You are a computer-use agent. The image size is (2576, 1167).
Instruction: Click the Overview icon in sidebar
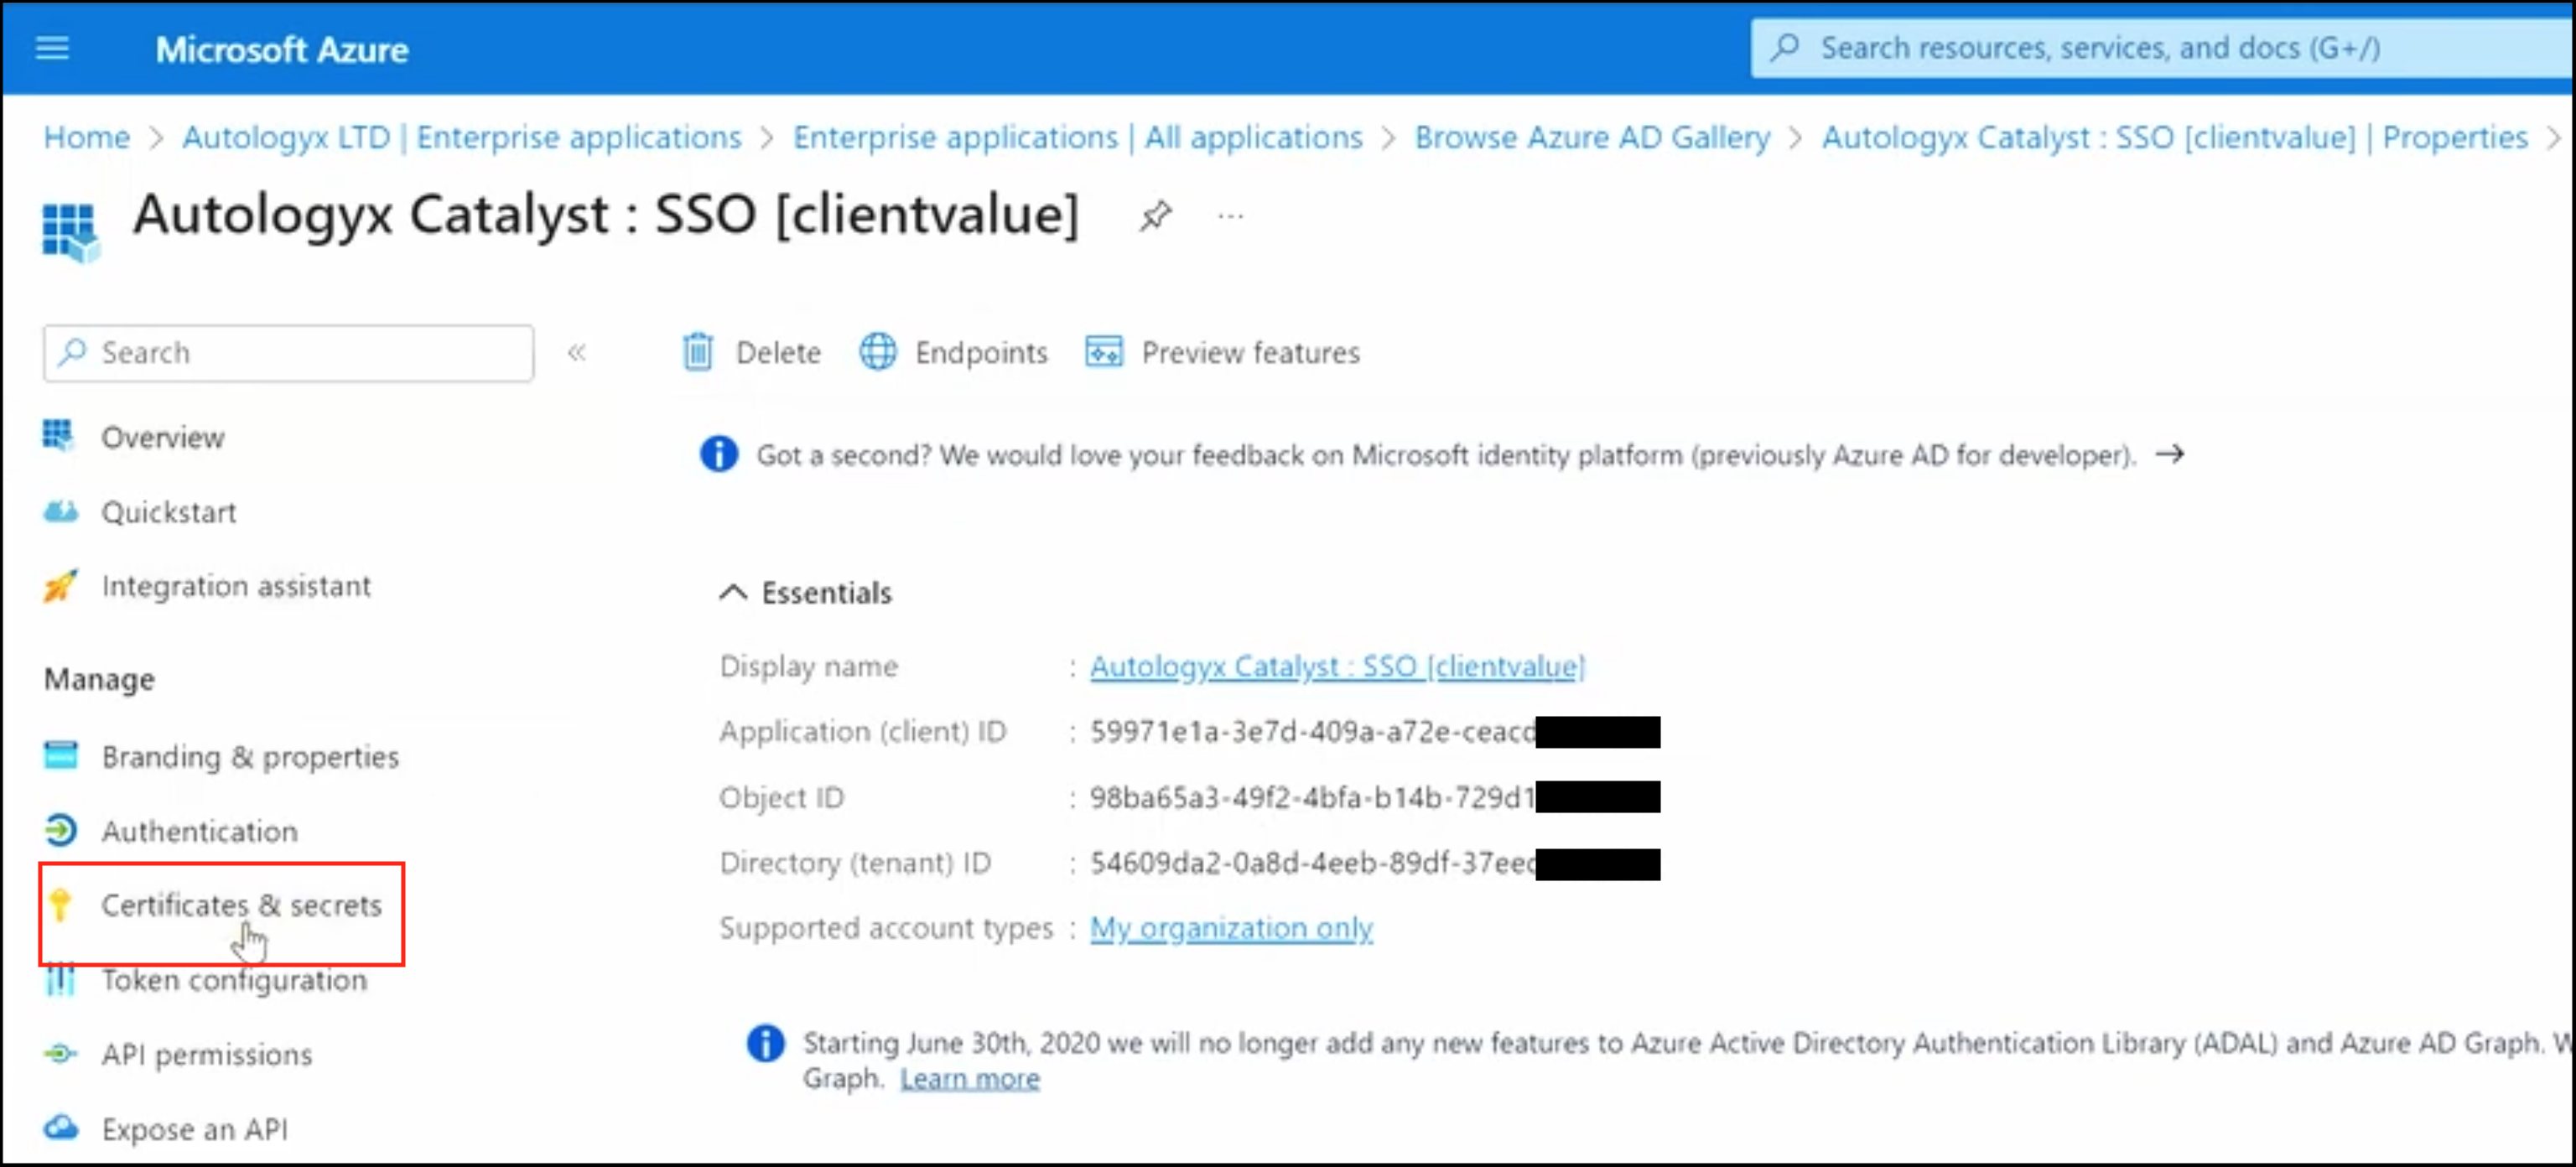[x=58, y=436]
